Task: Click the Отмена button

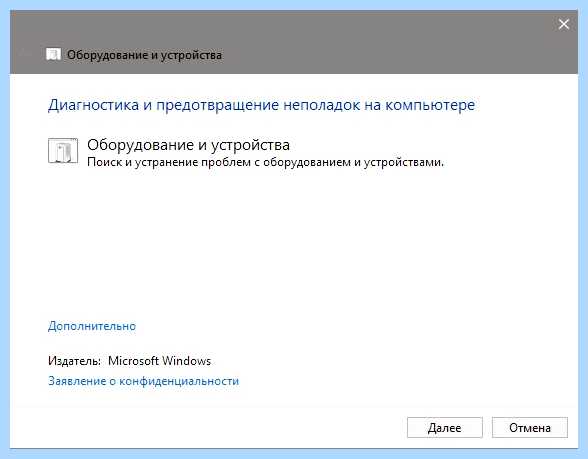Action: point(530,428)
